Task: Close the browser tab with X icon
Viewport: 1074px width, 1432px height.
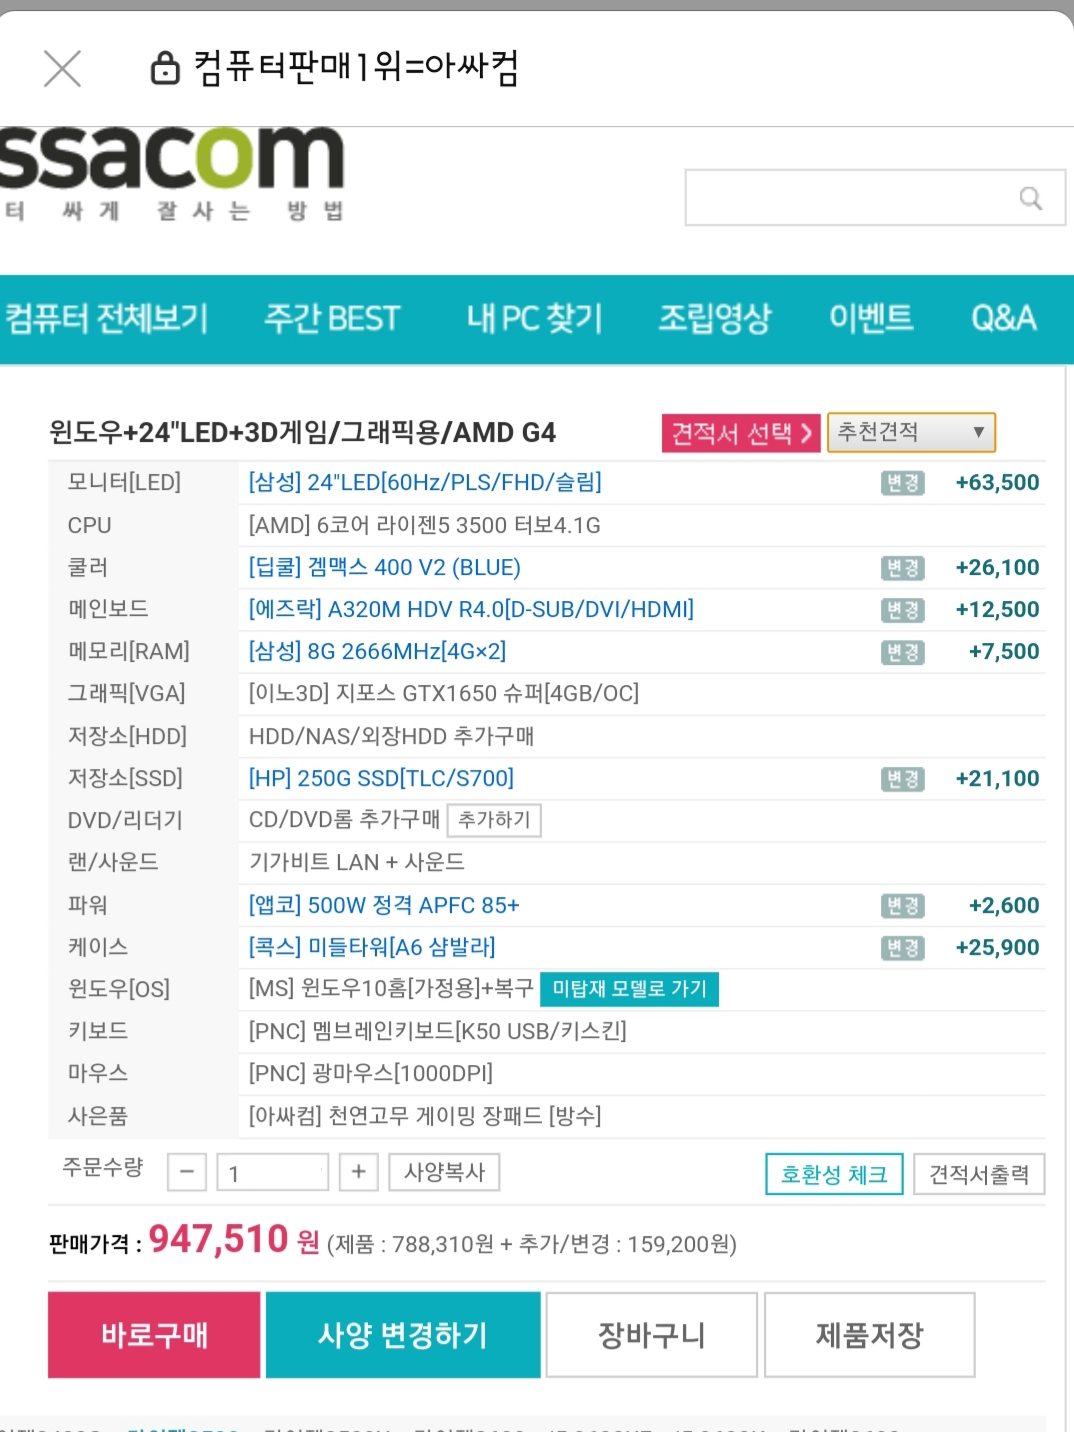Action: pyautogui.click(x=62, y=68)
